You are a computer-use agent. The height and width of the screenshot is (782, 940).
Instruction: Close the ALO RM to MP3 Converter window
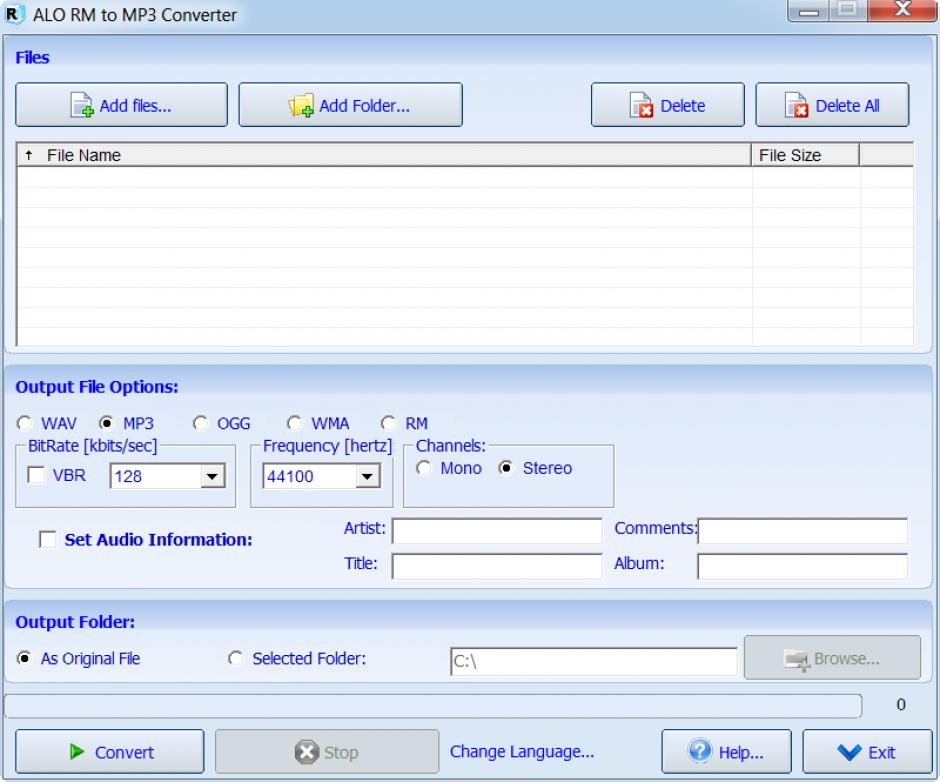pyautogui.click(x=902, y=10)
